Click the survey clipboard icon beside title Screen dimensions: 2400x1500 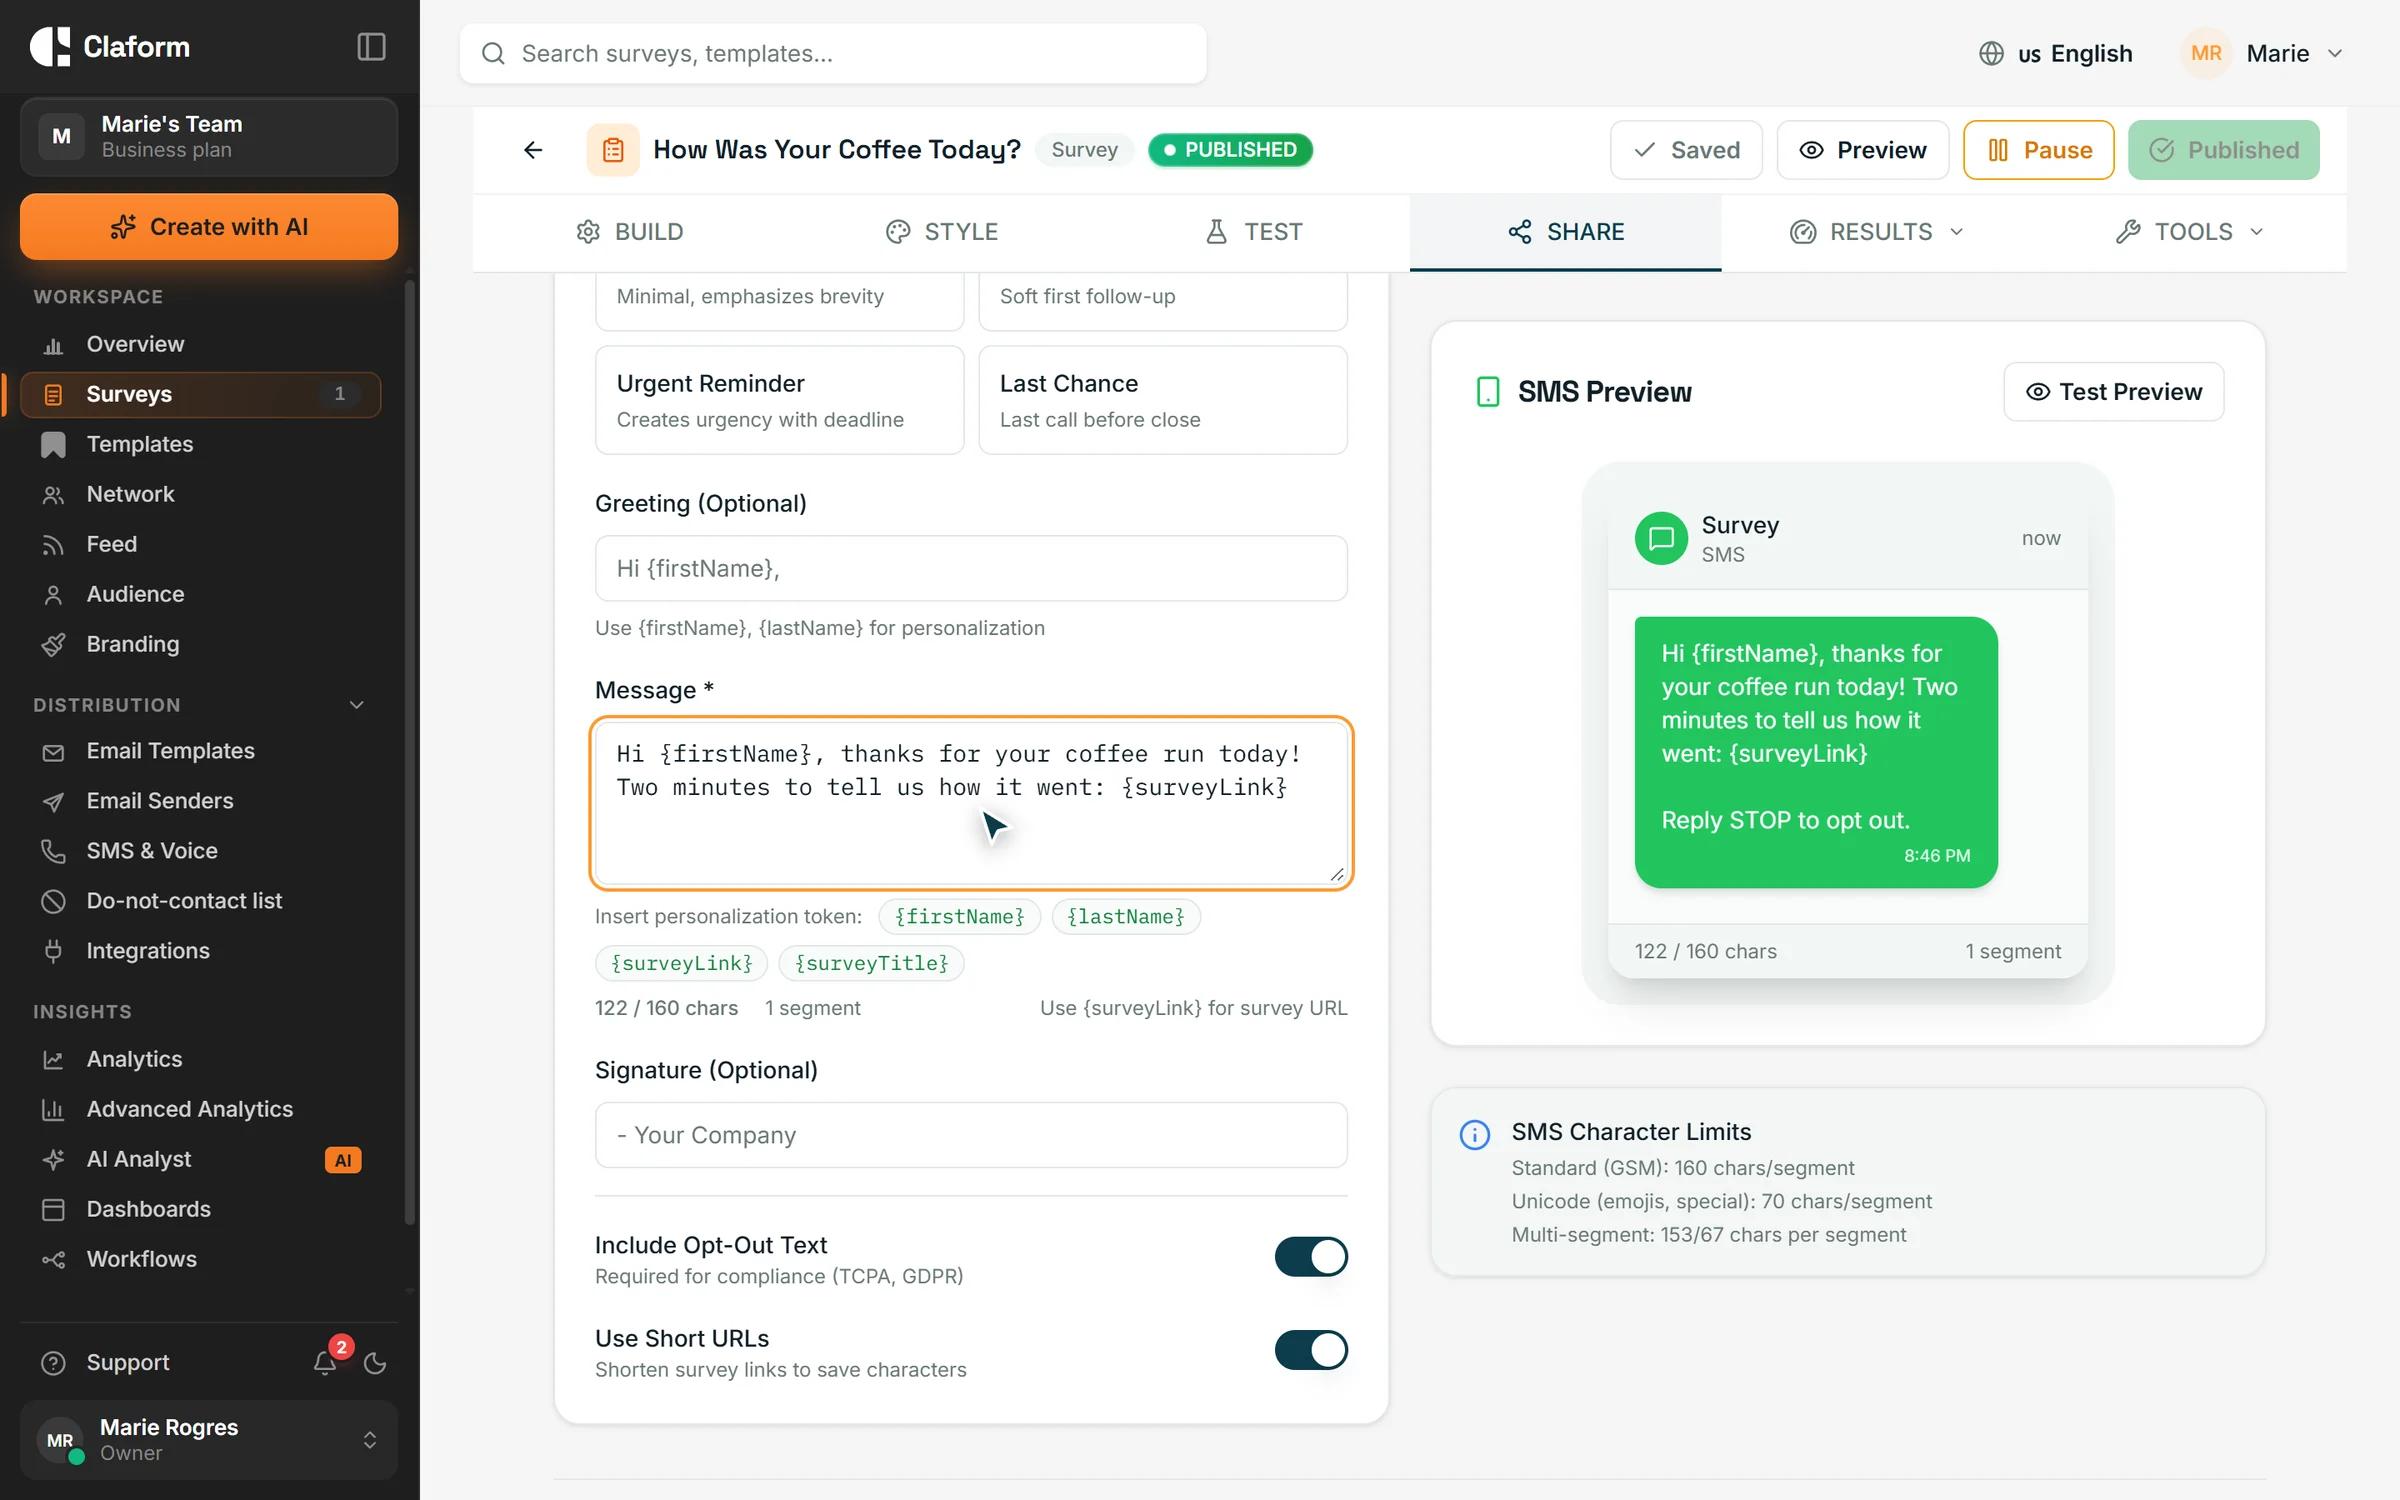pos(613,150)
